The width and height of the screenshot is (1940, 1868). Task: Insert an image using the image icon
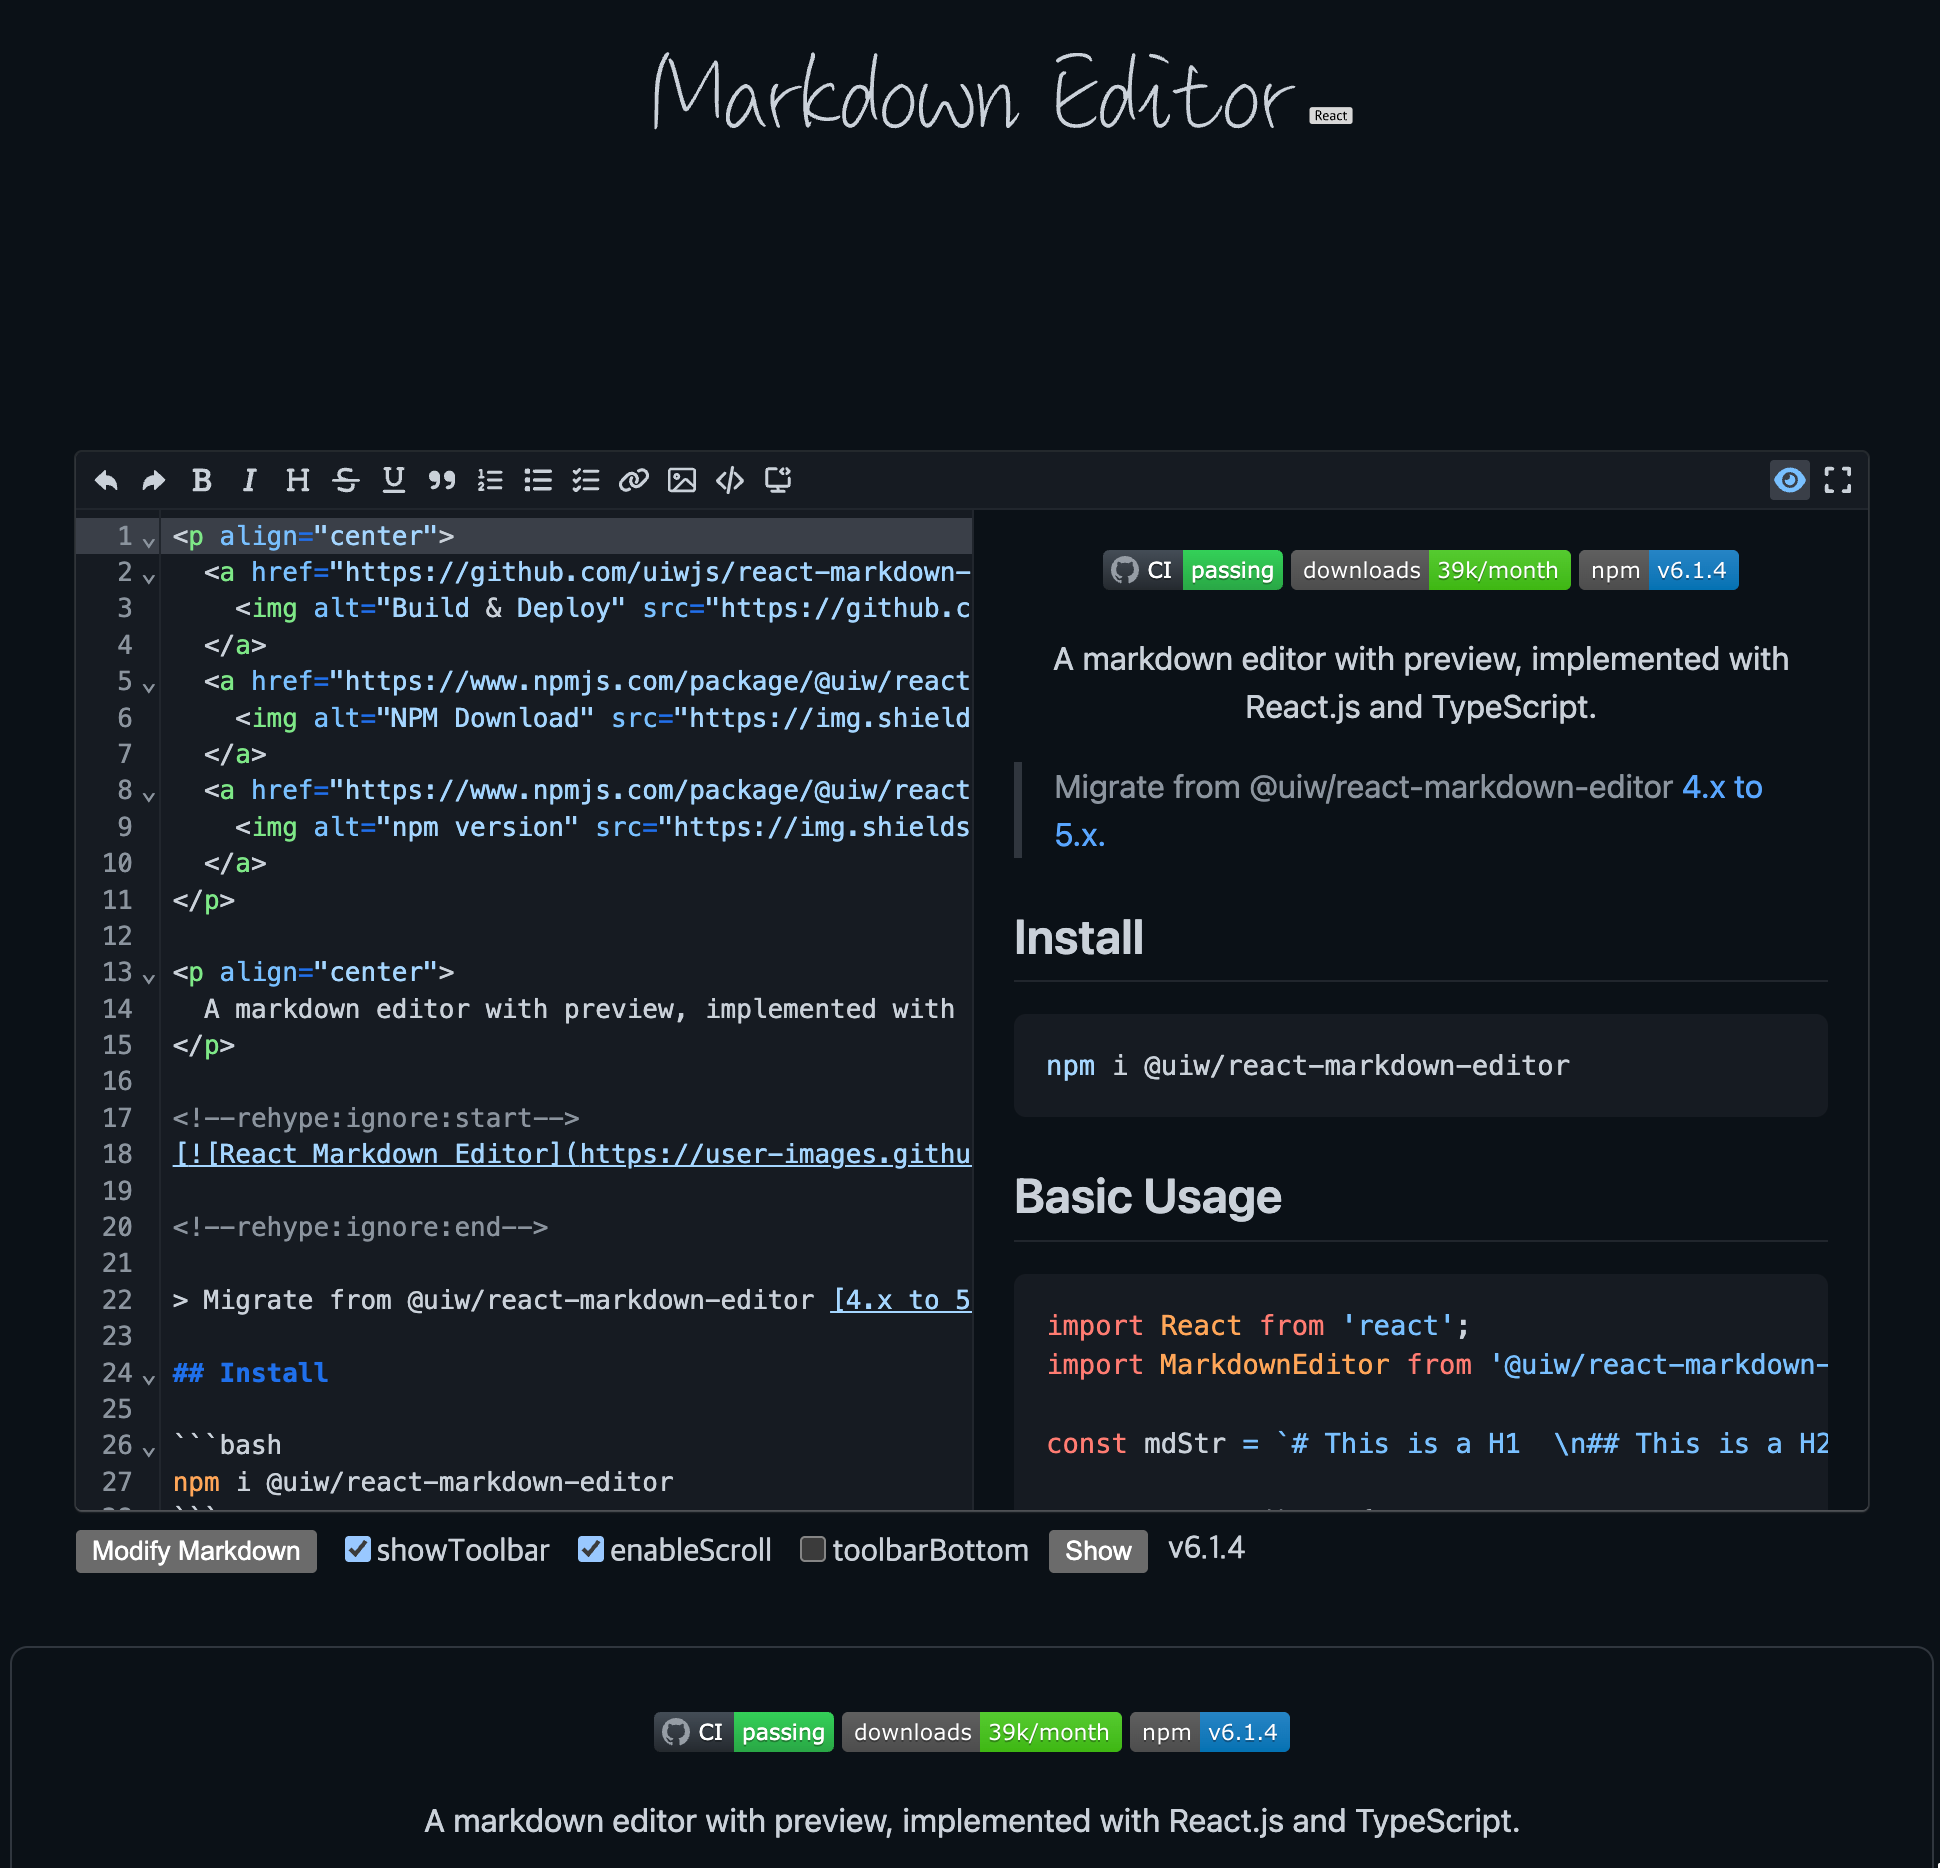pos(682,481)
